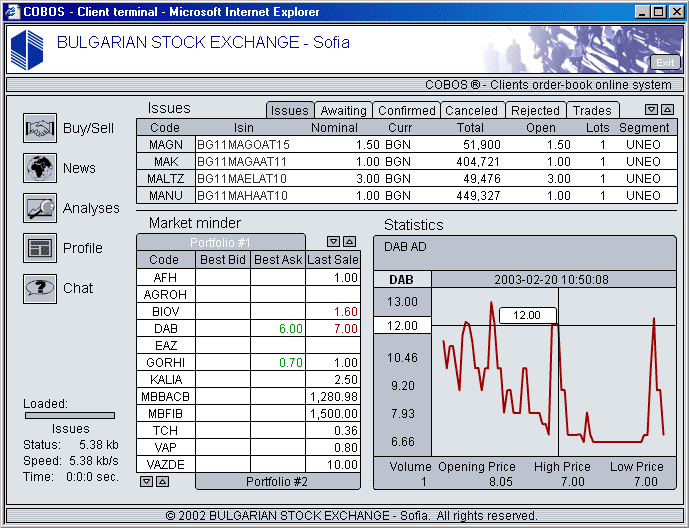Click the Bulgarian Stock Exchange logo
The width and height of the screenshot is (689, 528).
pos(27,48)
